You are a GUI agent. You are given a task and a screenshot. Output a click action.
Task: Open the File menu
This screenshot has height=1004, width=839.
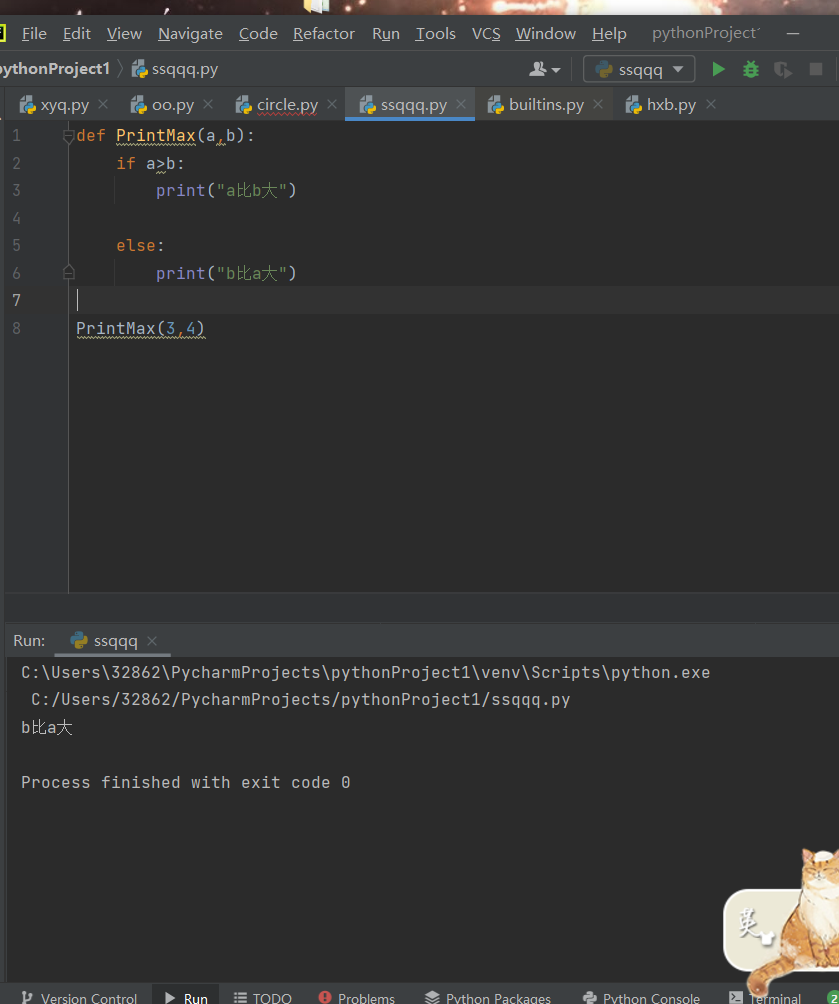coord(34,33)
